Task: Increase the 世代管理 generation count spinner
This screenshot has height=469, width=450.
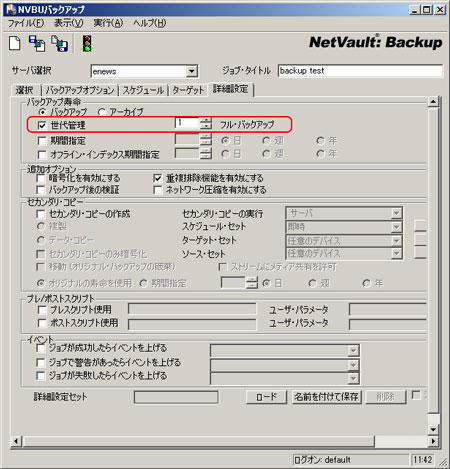Action: (206, 121)
